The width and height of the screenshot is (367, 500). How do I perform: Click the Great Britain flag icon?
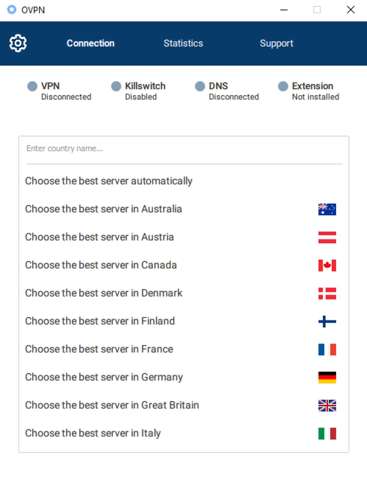(327, 405)
